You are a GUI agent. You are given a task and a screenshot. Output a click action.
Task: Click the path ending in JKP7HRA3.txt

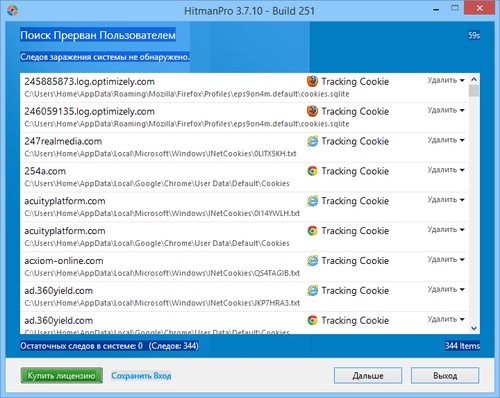coord(162,303)
